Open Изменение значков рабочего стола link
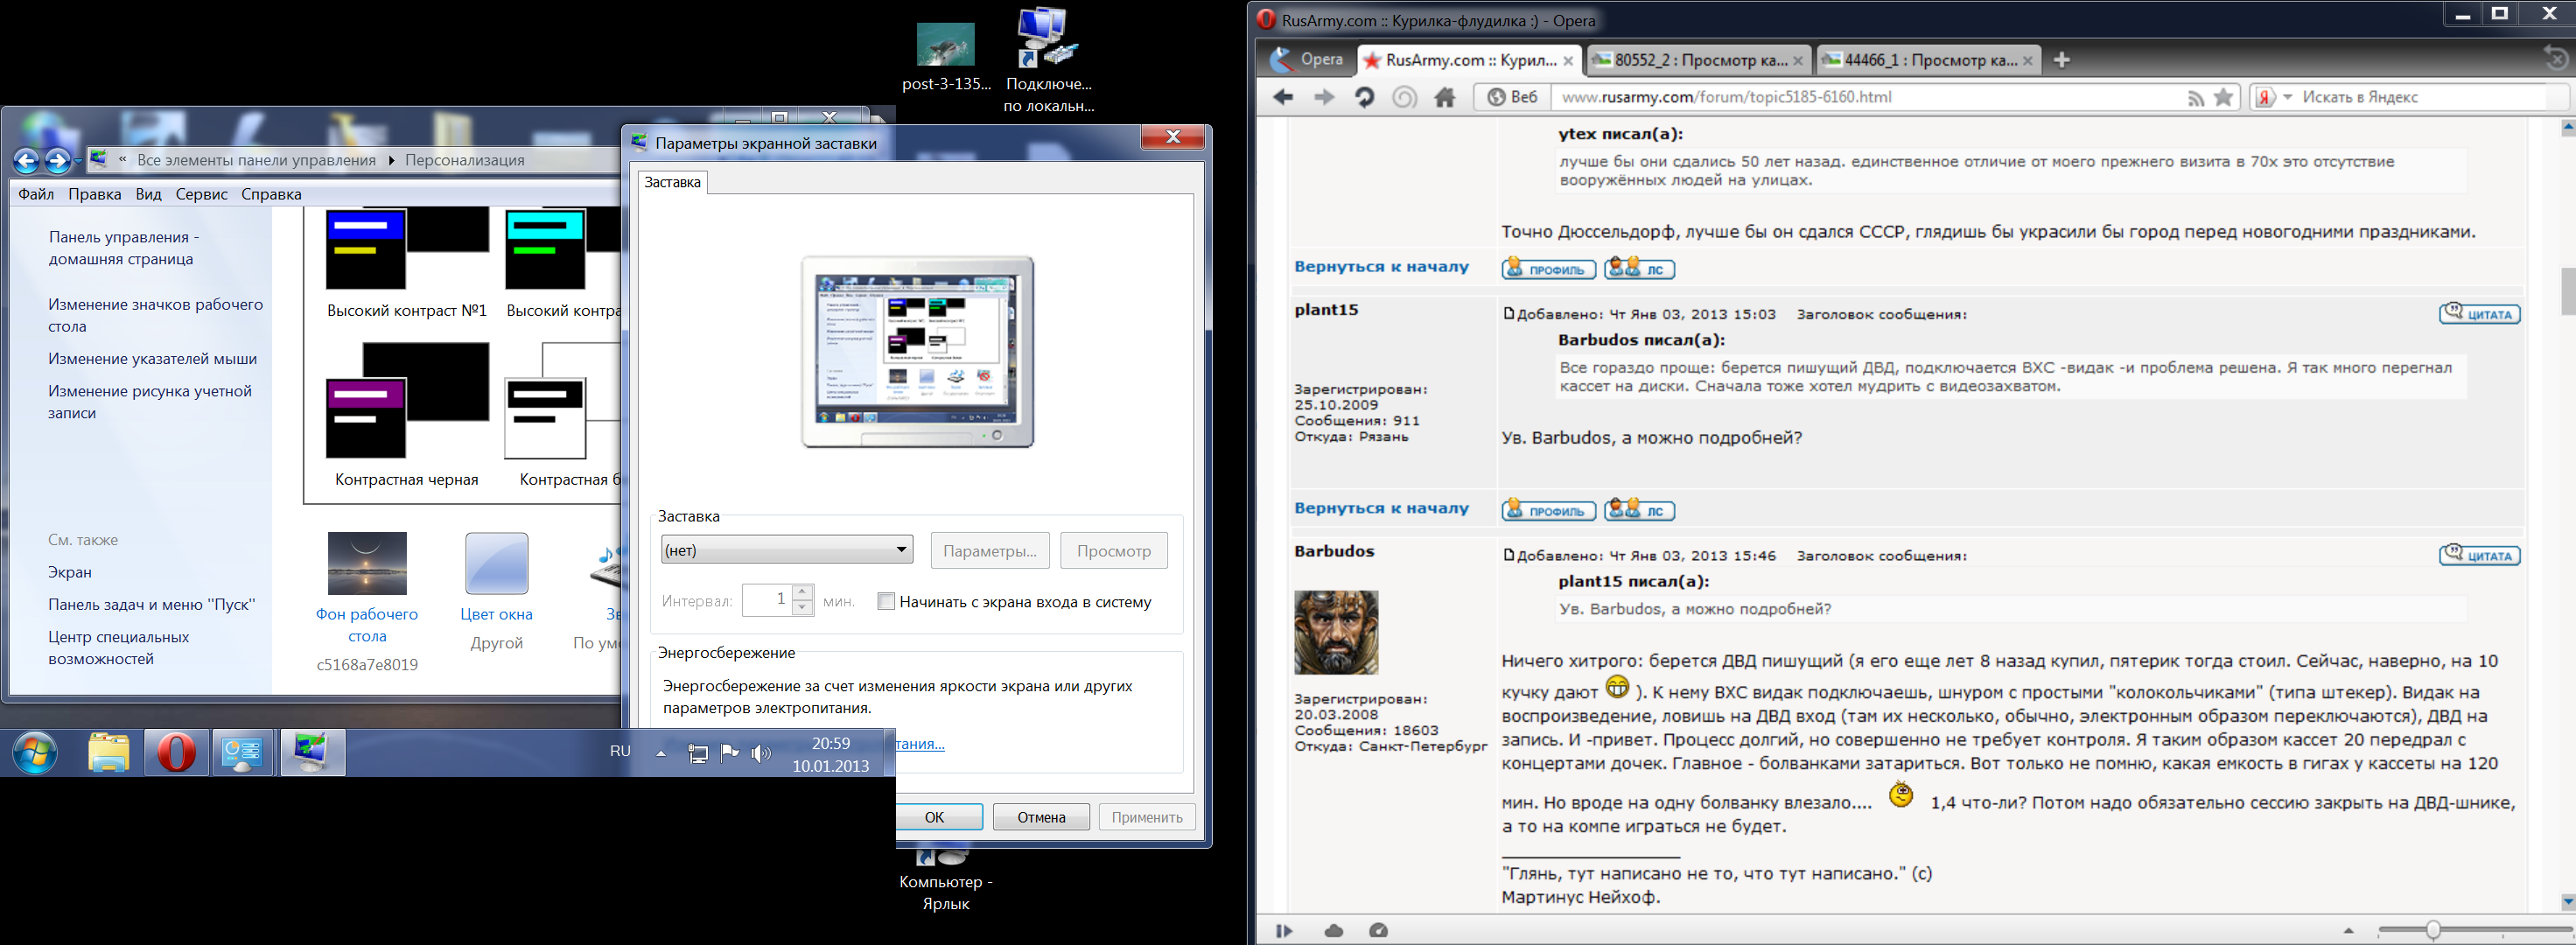The height and width of the screenshot is (945, 2576). point(156,315)
